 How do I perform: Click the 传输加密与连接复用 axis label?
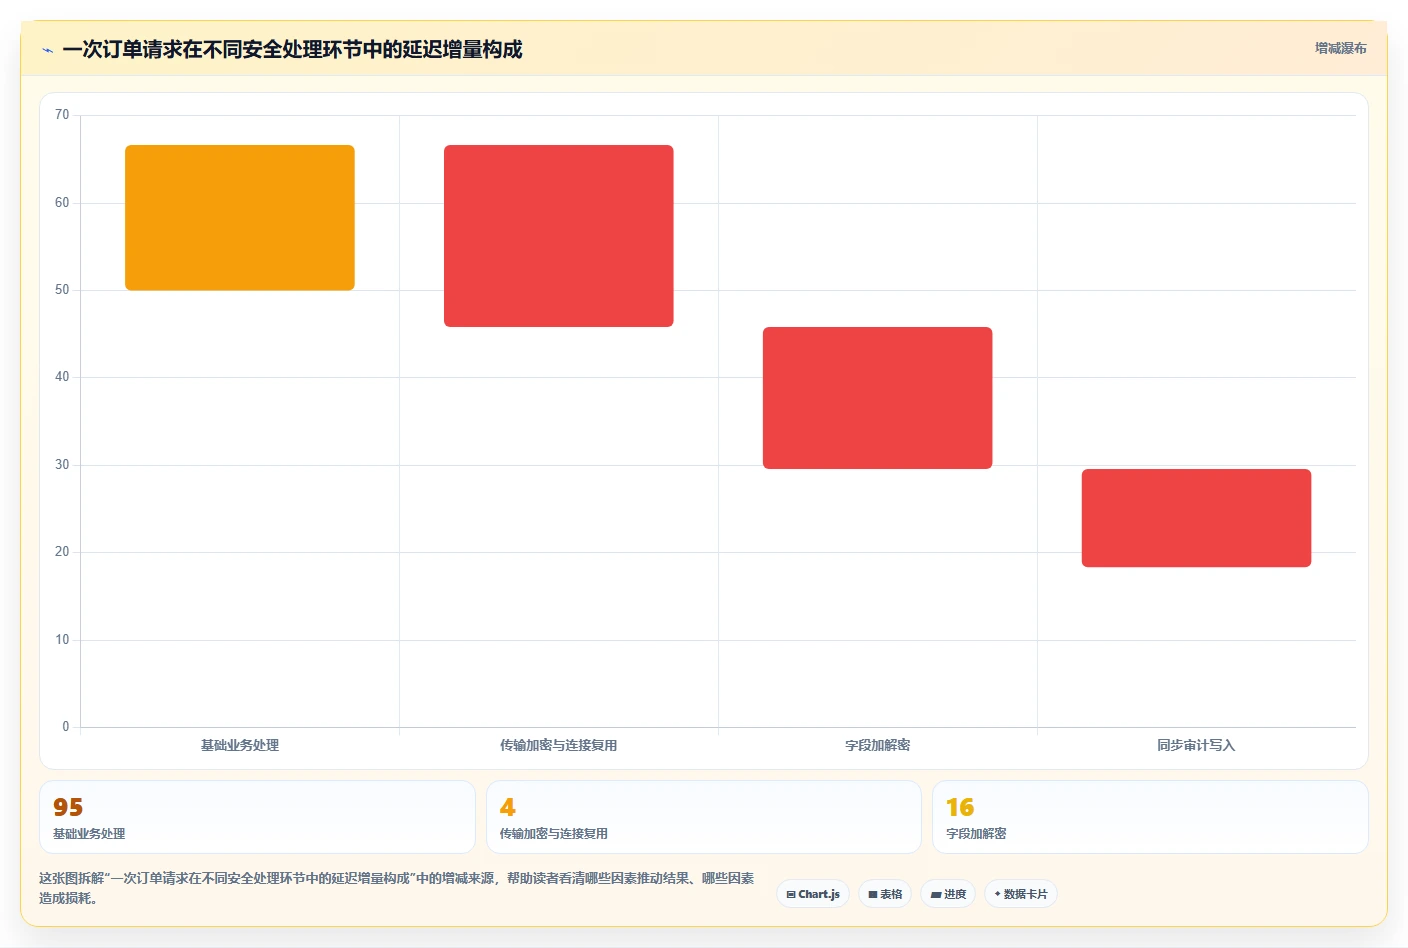[x=559, y=745]
